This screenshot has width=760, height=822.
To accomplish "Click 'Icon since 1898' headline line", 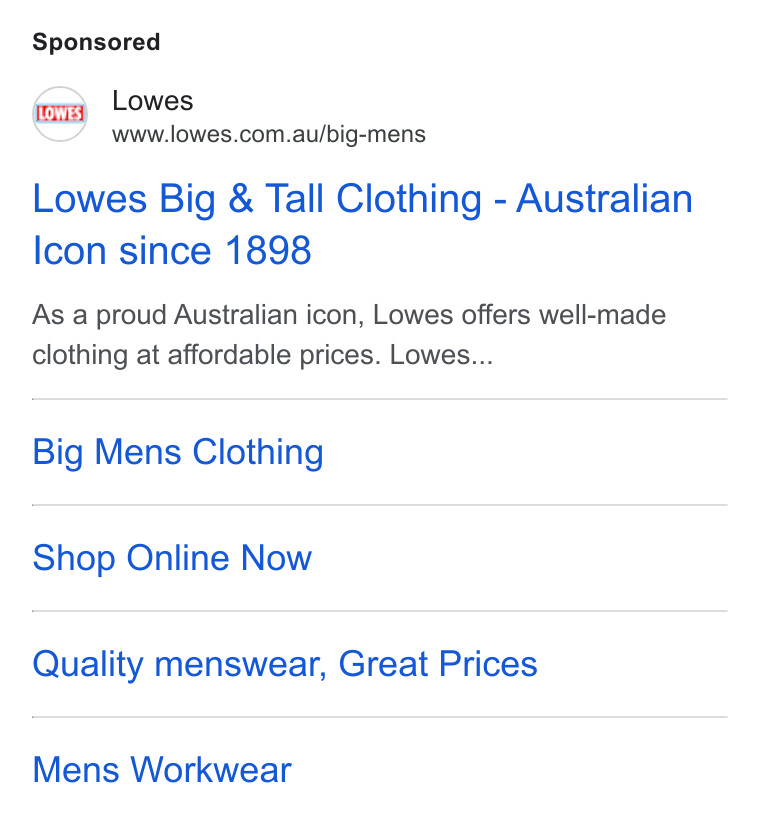I will pyautogui.click(x=172, y=251).
